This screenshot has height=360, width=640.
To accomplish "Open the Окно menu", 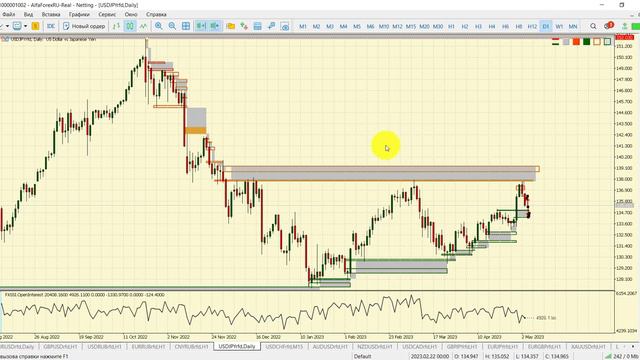I will coord(131,14).
